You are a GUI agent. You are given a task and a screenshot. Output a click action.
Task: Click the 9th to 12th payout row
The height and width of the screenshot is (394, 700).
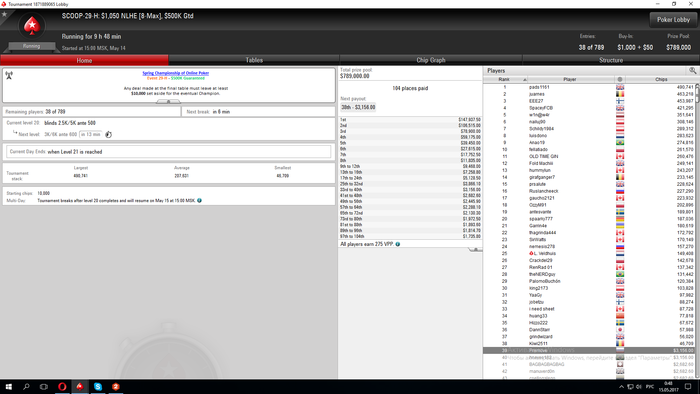410,166
